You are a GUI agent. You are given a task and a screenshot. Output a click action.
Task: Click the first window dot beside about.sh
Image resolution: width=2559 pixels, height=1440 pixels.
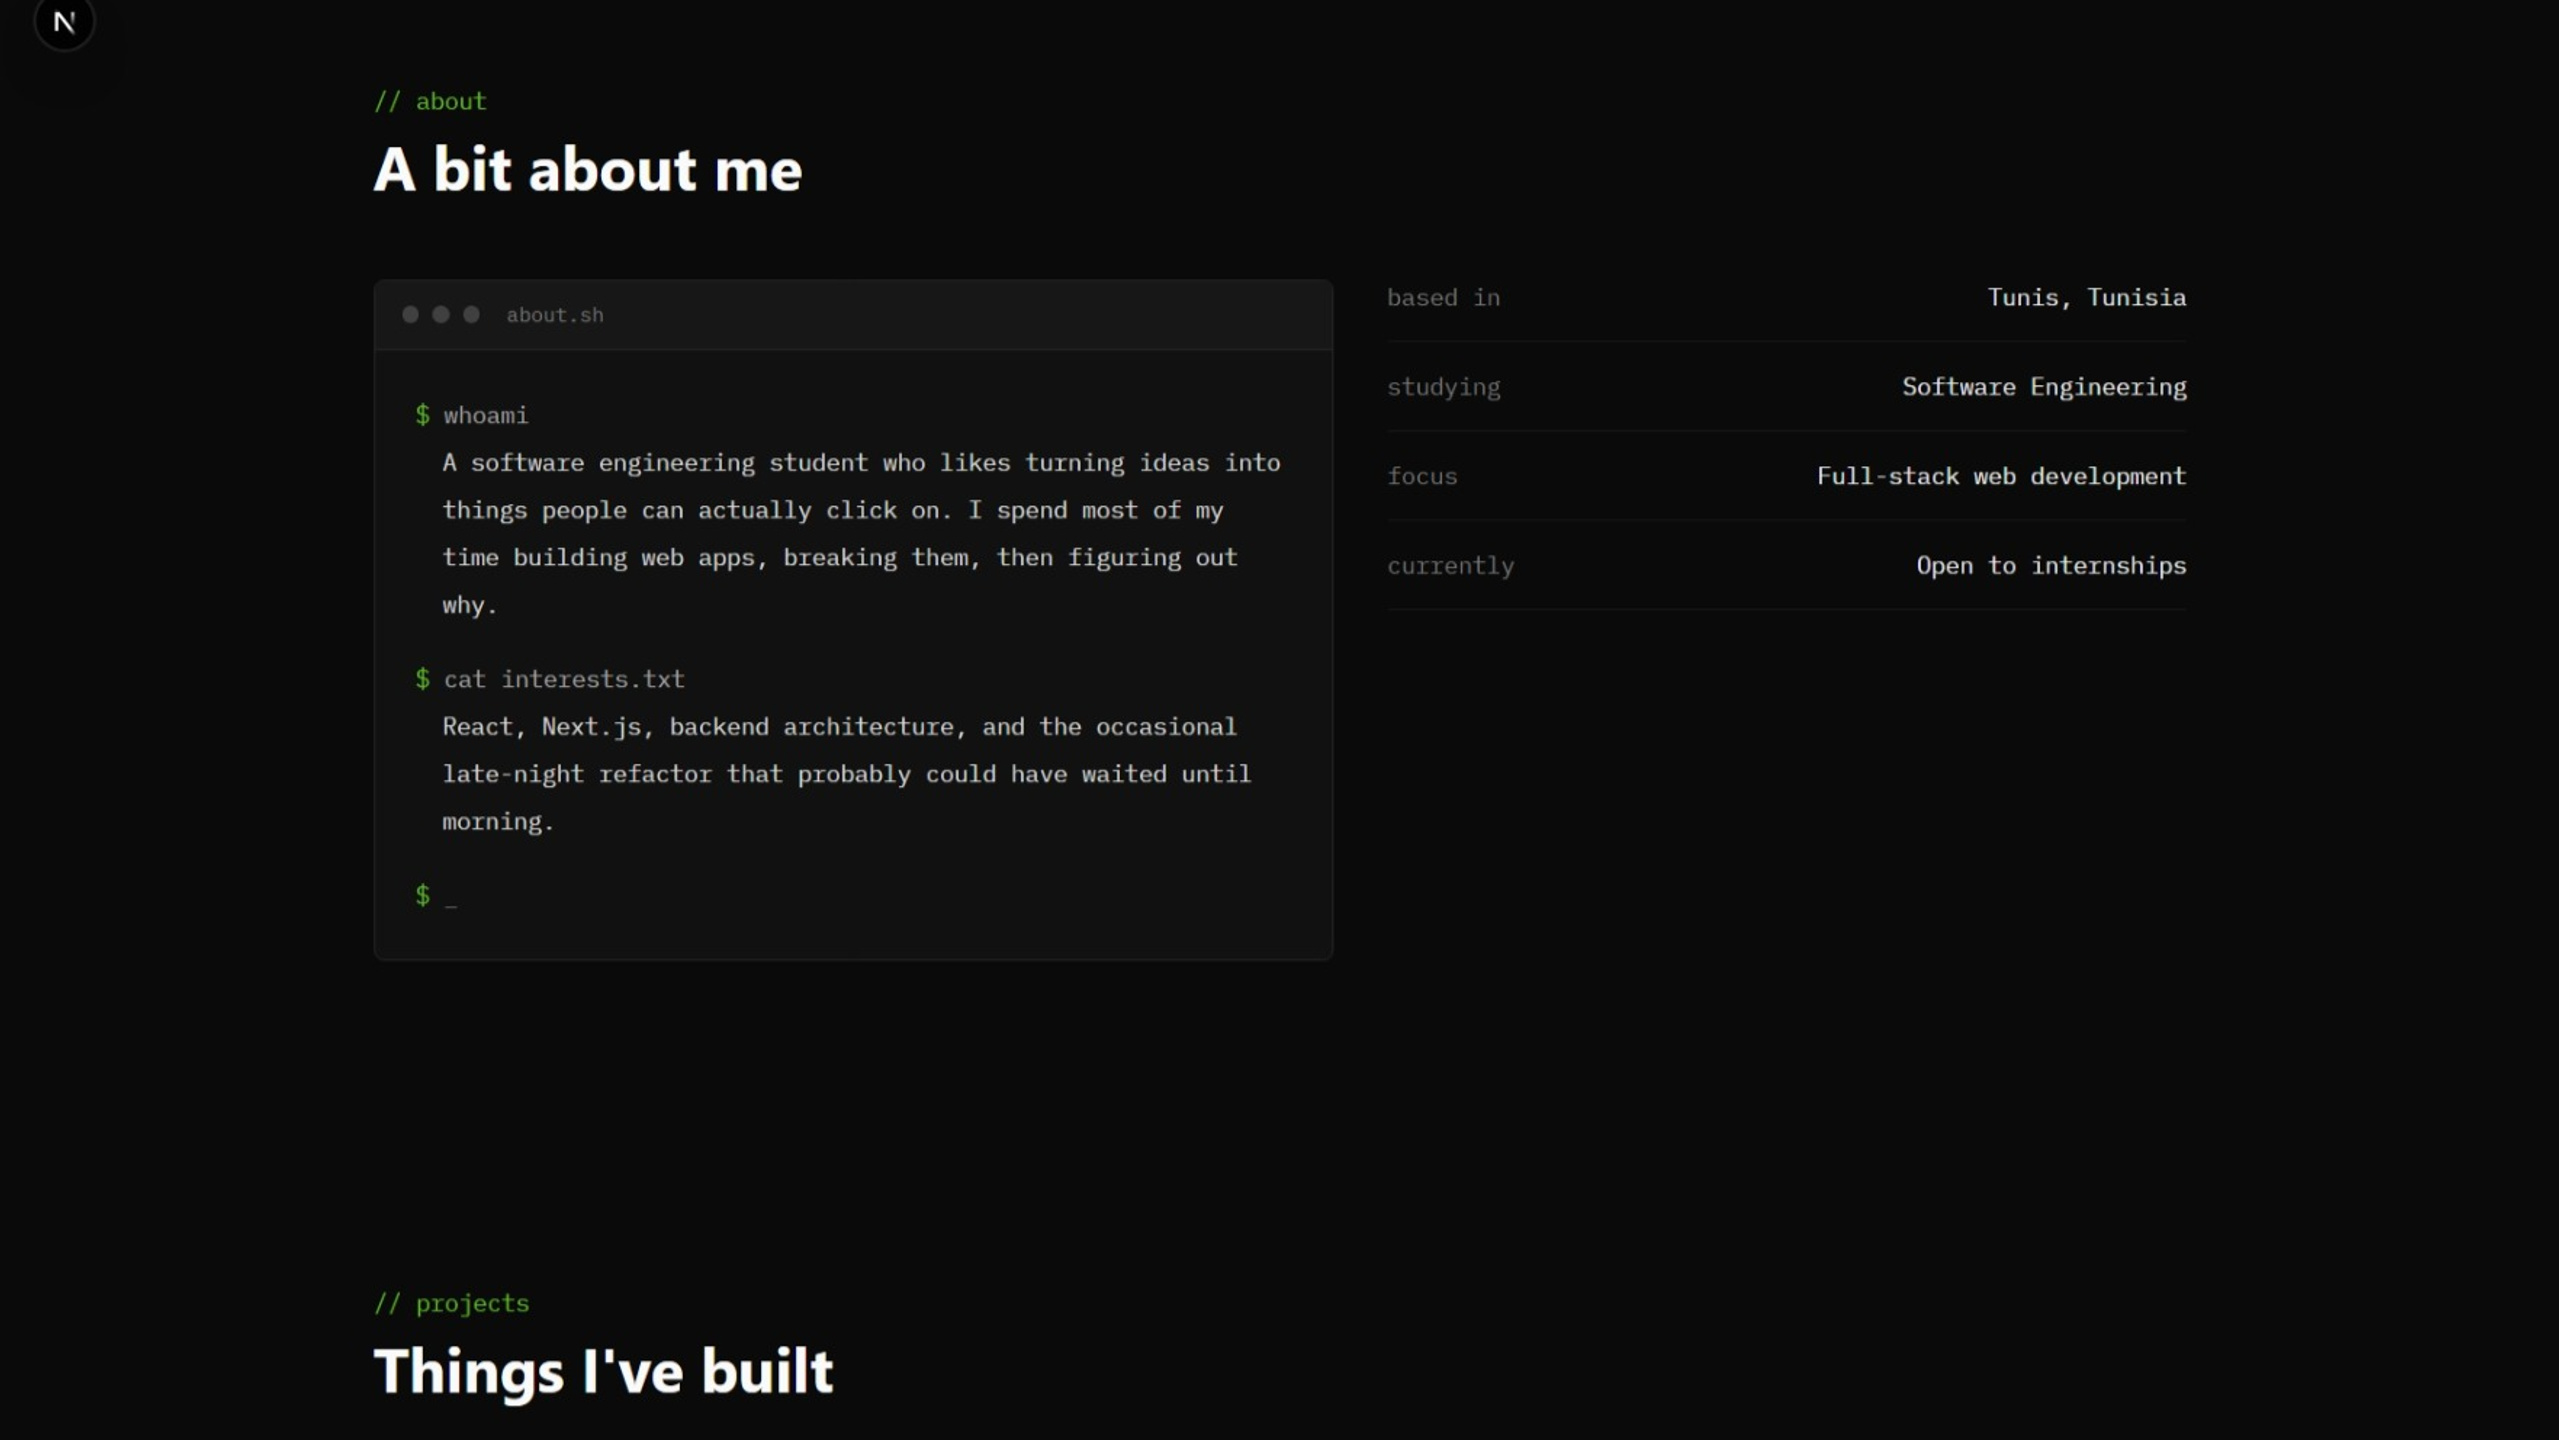click(x=410, y=315)
